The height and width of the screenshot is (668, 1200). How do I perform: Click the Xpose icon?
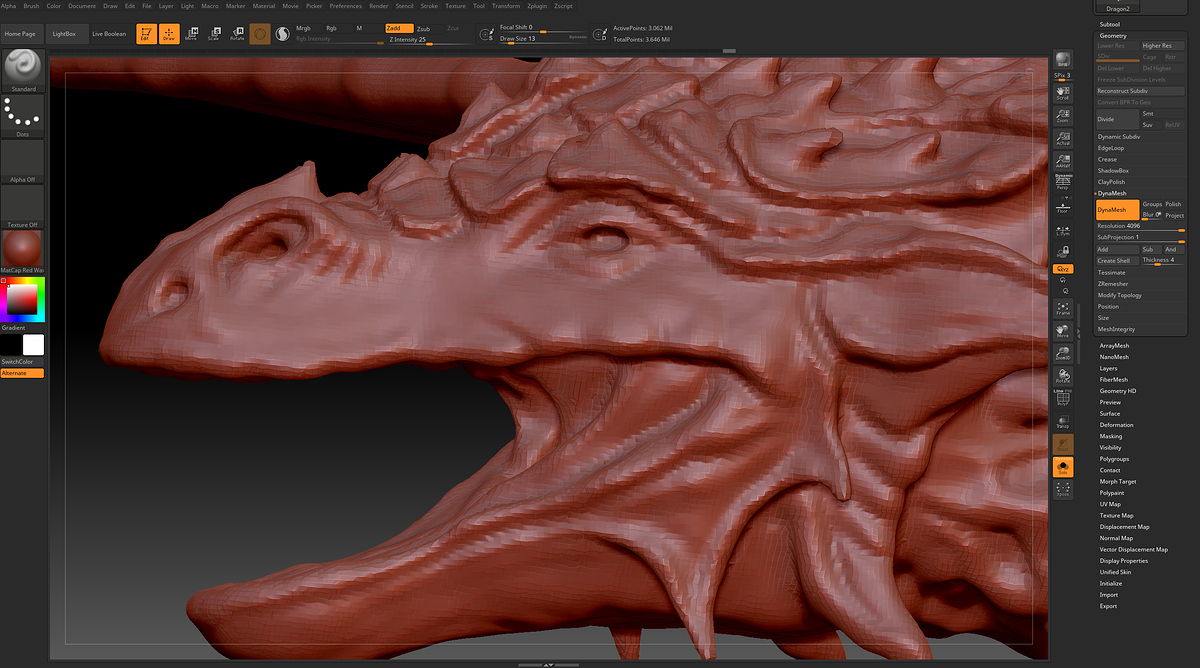pos(1063,489)
